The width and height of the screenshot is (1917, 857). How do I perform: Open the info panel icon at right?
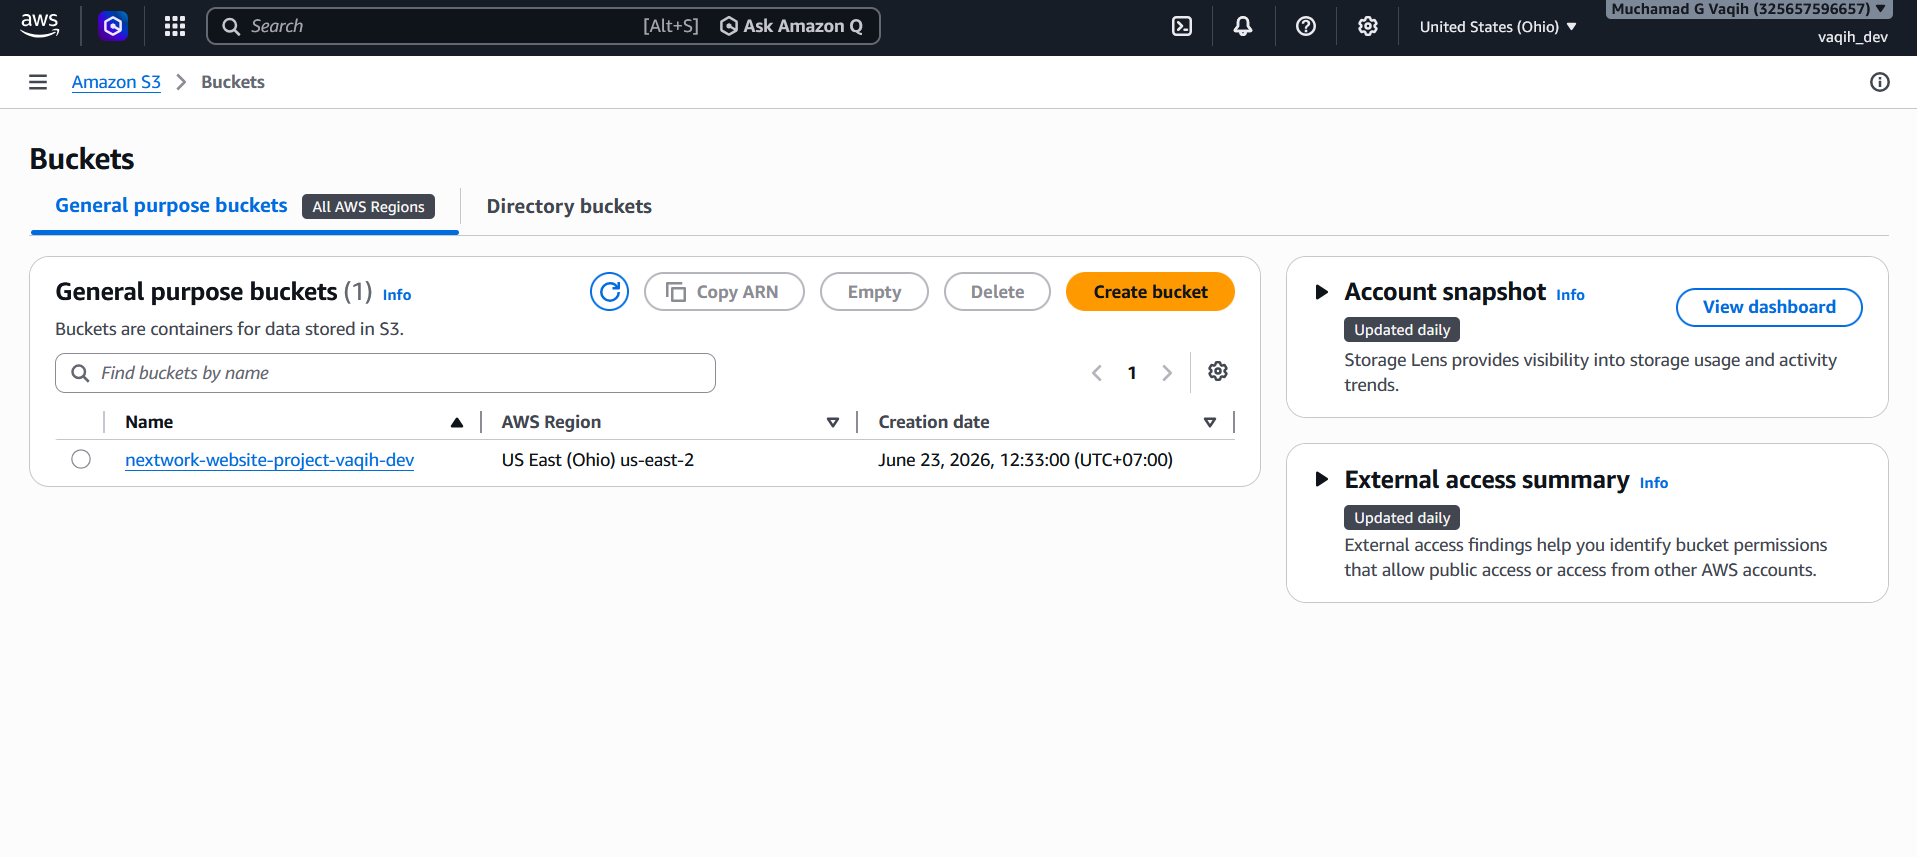1880,82
